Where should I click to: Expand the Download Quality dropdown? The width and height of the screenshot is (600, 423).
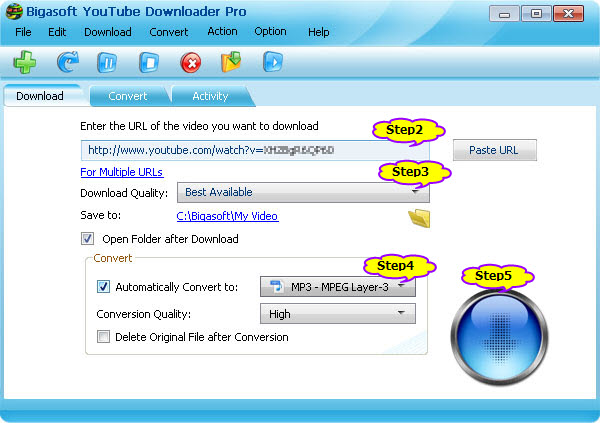click(303, 192)
